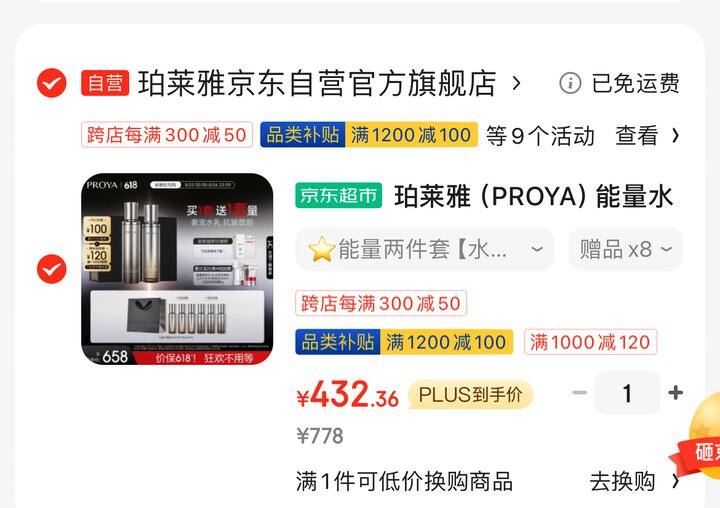Expand the 赠品 x8 gift dropdown
720x508 pixels.
point(626,249)
